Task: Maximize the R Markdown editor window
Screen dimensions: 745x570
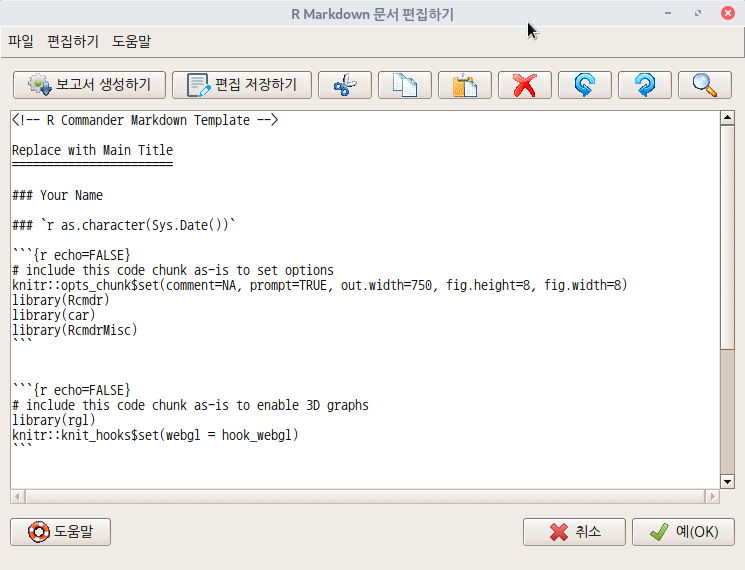Action: point(697,13)
